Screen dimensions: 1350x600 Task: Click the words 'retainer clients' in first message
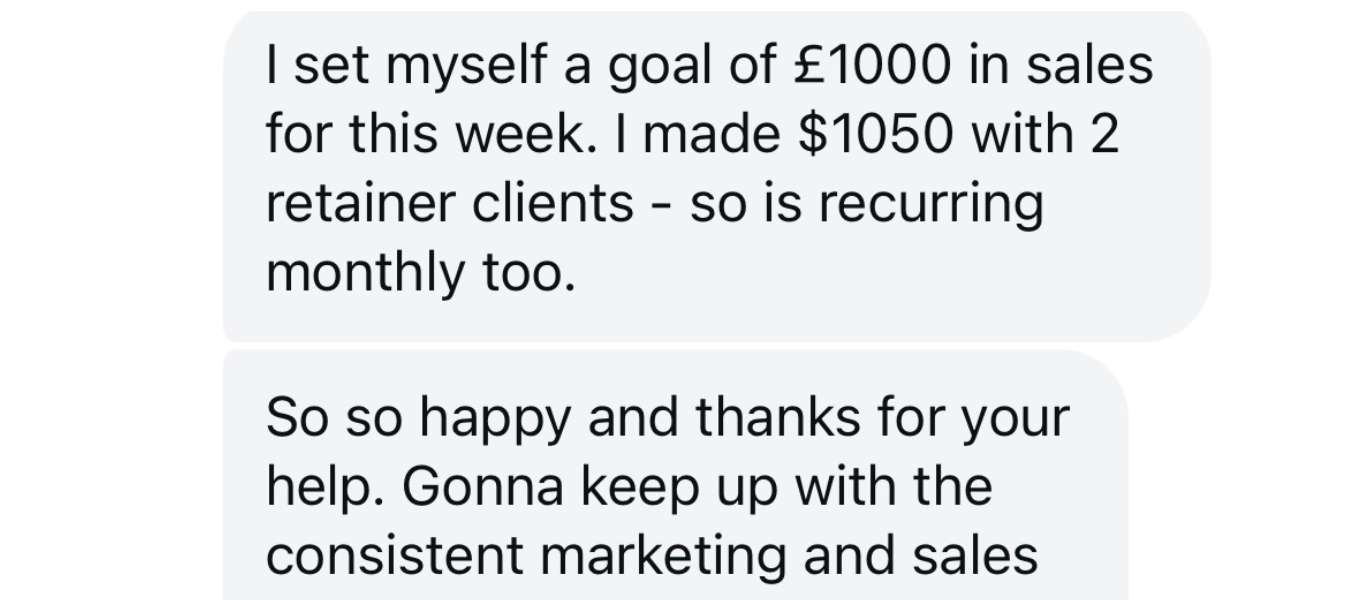click(x=450, y=203)
